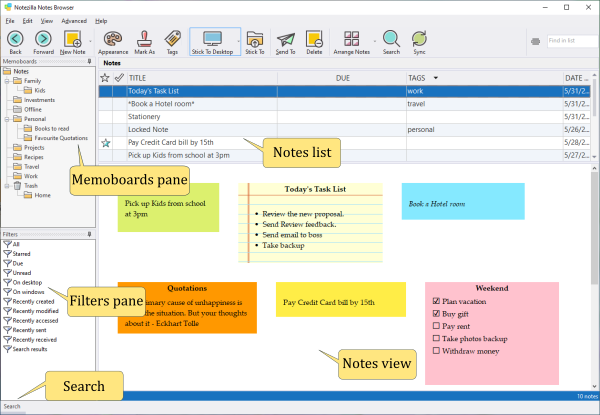
Task: Click the Sync toolbar icon
Action: [x=419, y=40]
